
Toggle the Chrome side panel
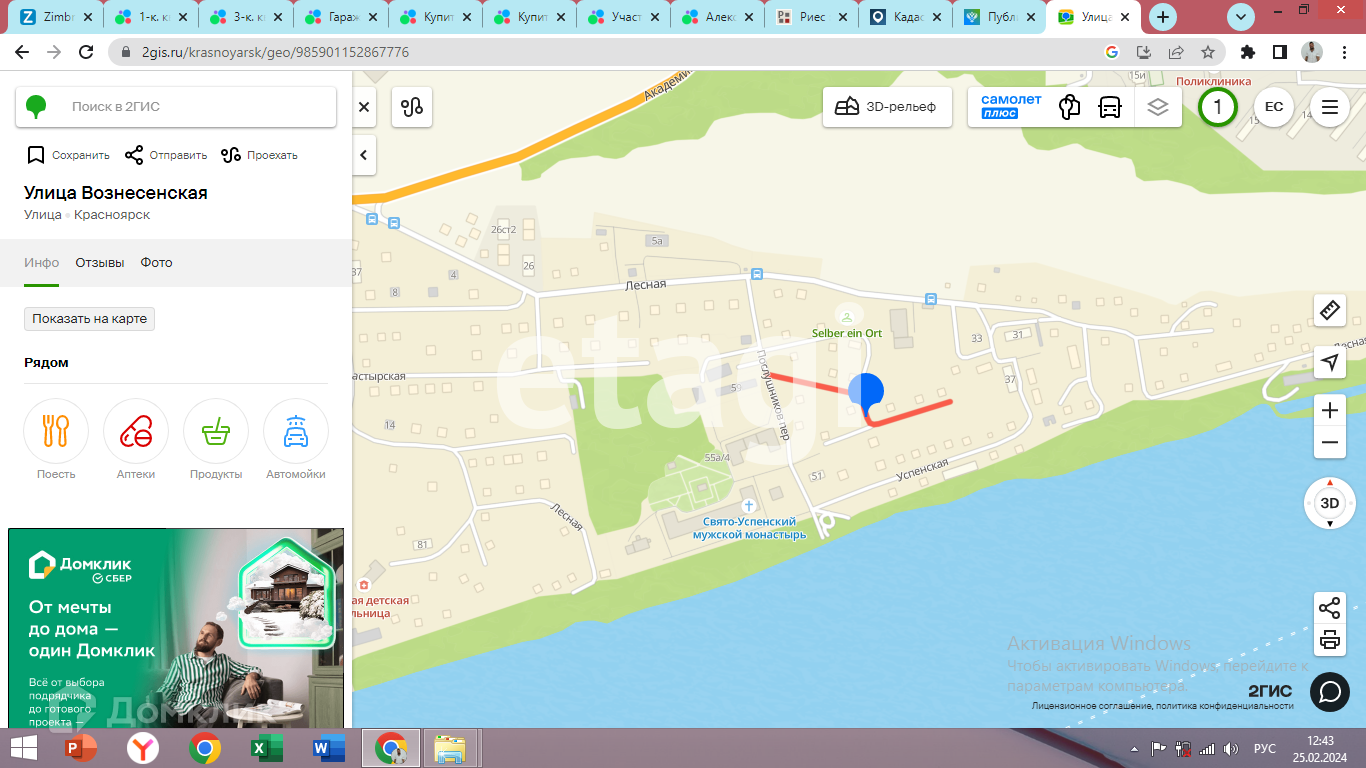[1279, 52]
